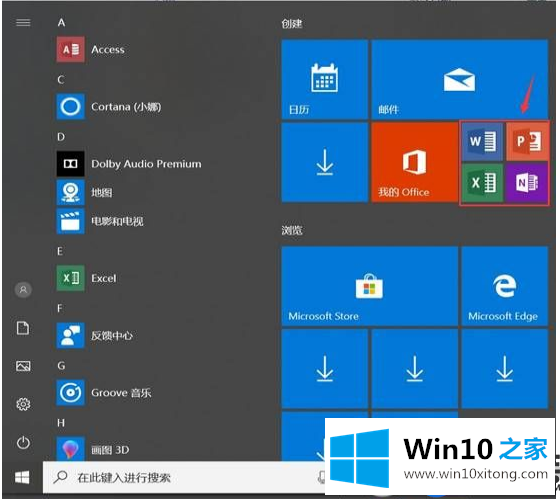Launch Word from the Office tile group
The height and width of the screenshot is (500, 560).
coord(482,142)
